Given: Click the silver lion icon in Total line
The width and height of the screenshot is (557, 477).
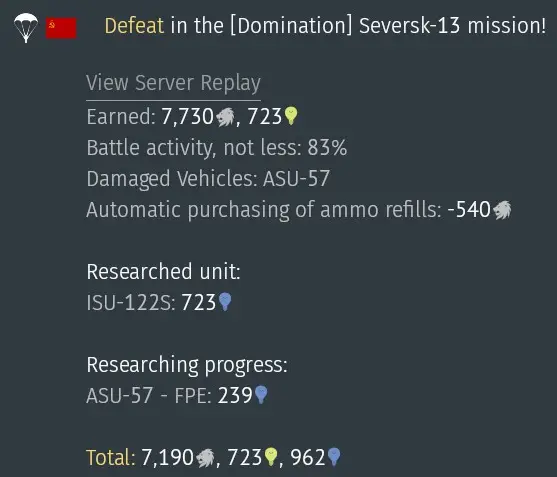Looking at the screenshot, I should pos(205,458).
